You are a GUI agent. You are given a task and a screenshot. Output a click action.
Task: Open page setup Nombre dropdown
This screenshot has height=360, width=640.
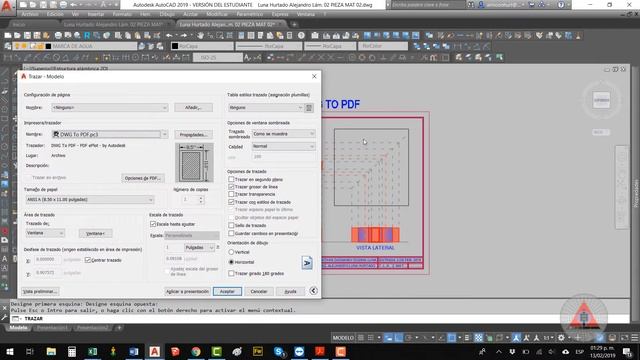pyautogui.click(x=109, y=108)
